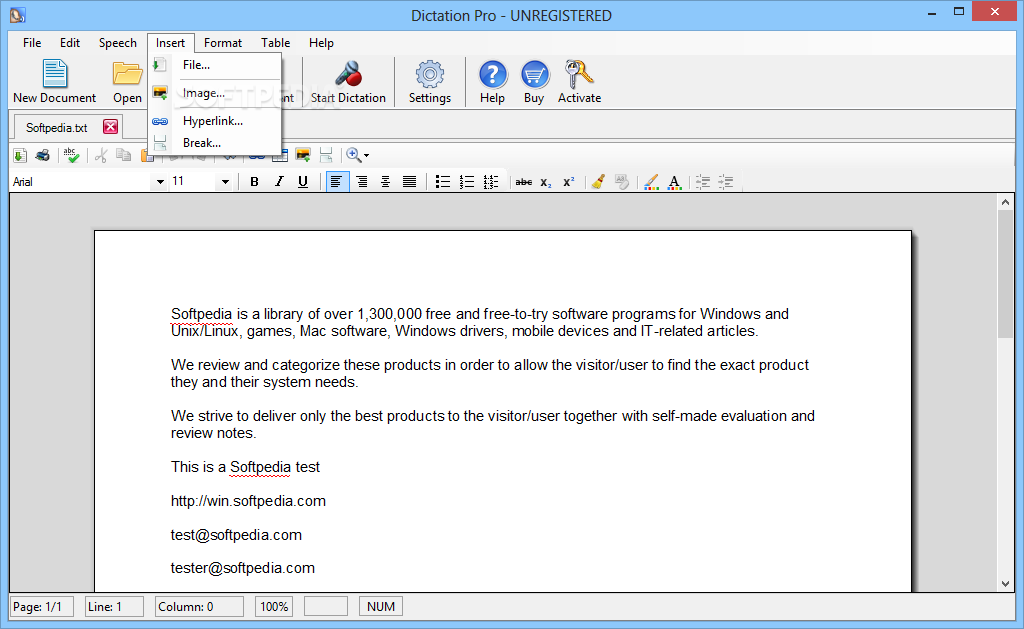Start Dictation with the microphone icon
Image resolution: width=1024 pixels, height=629 pixels.
[x=348, y=74]
